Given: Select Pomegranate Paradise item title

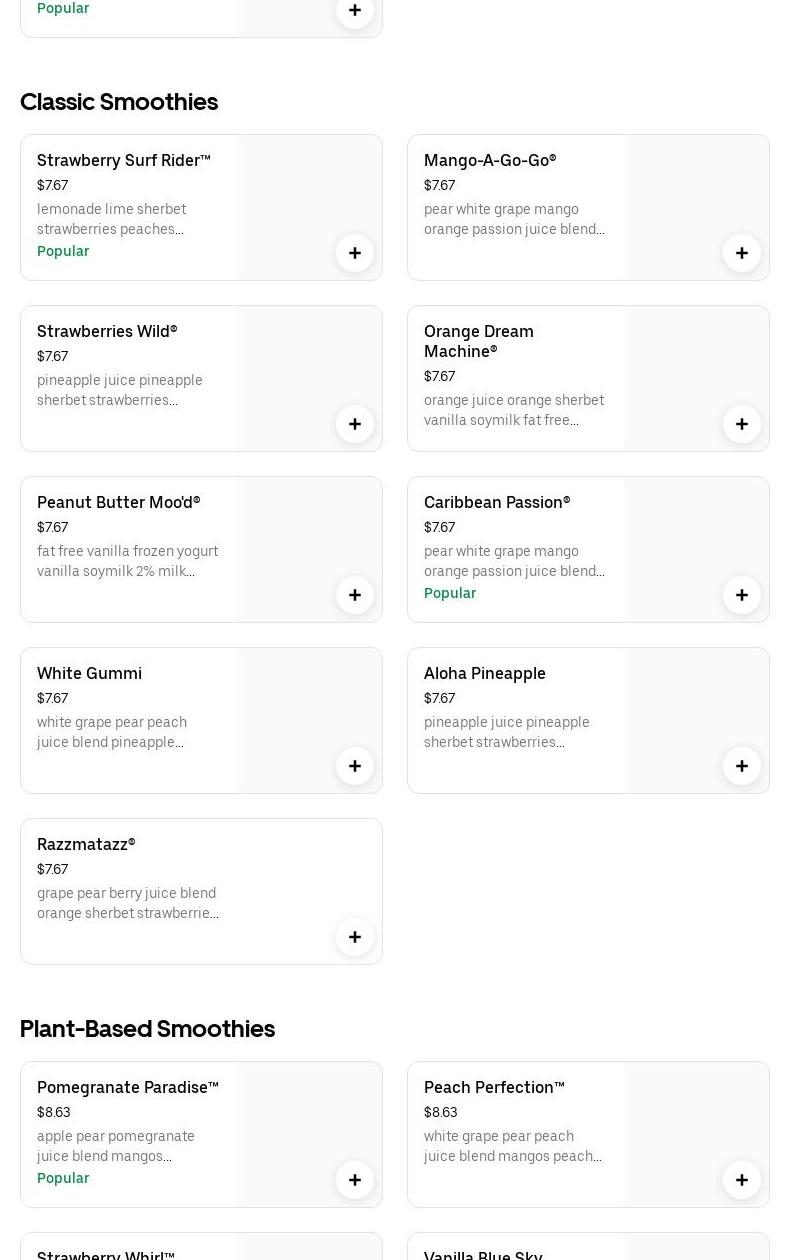Looking at the screenshot, I should [128, 1087].
